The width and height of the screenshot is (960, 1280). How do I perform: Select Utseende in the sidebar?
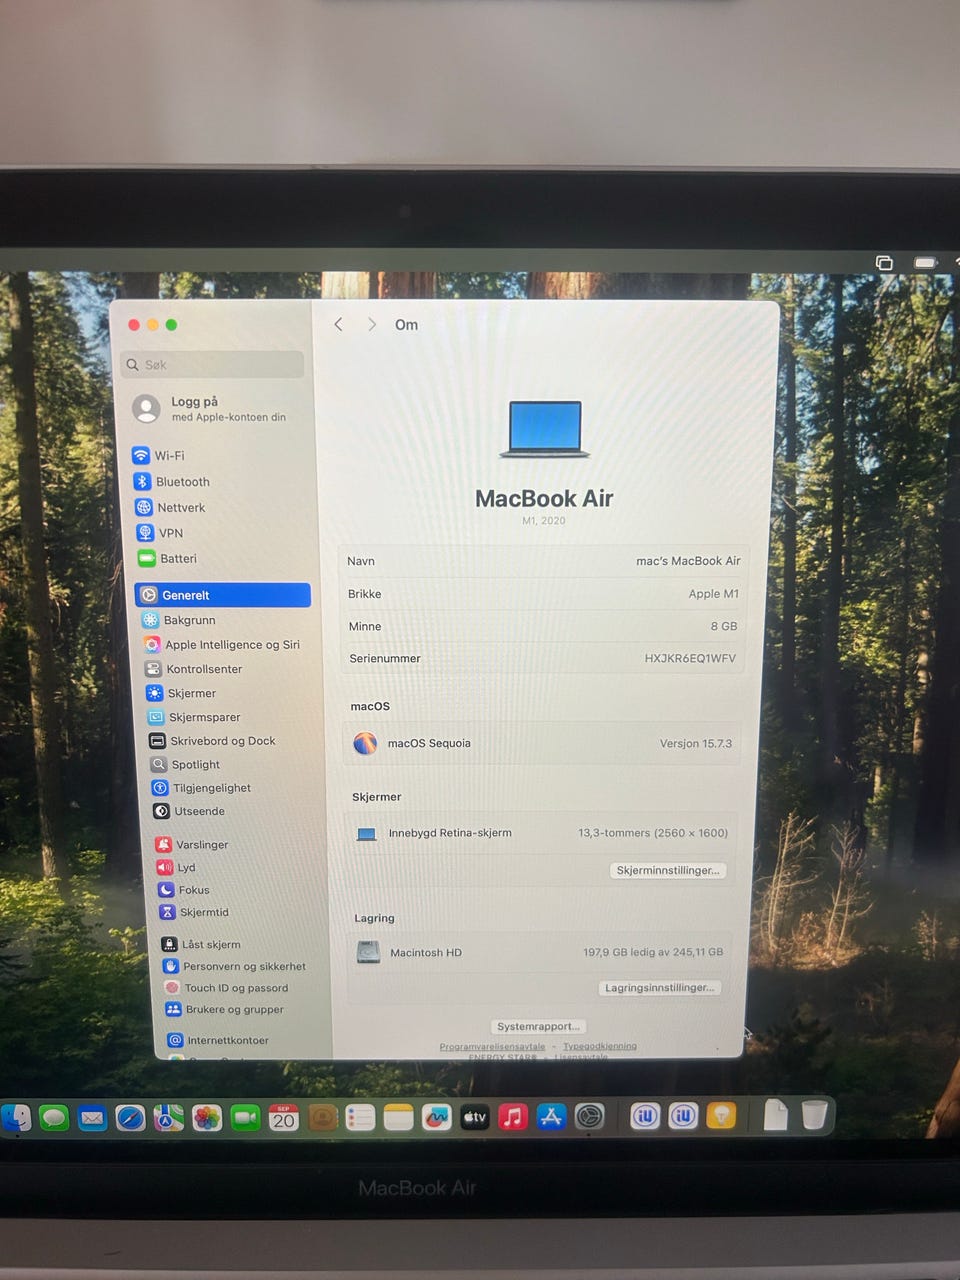[x=189, y=811]
